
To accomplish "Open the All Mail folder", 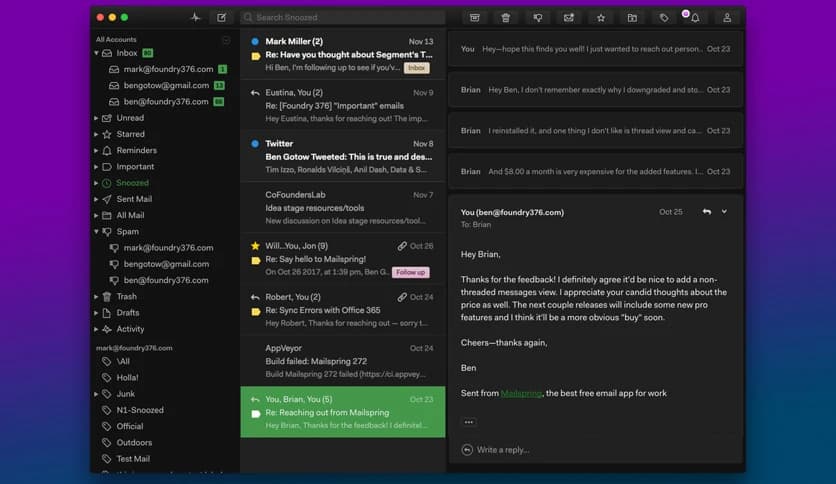I will (130, 215).
